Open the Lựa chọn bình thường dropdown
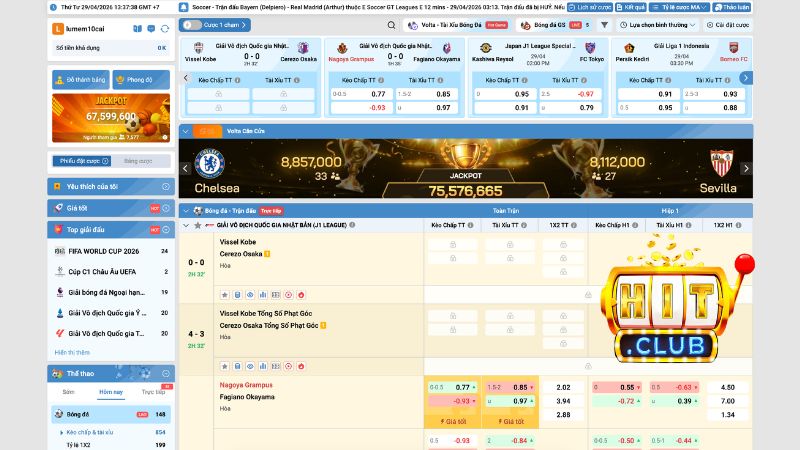 tap(658, 25)
